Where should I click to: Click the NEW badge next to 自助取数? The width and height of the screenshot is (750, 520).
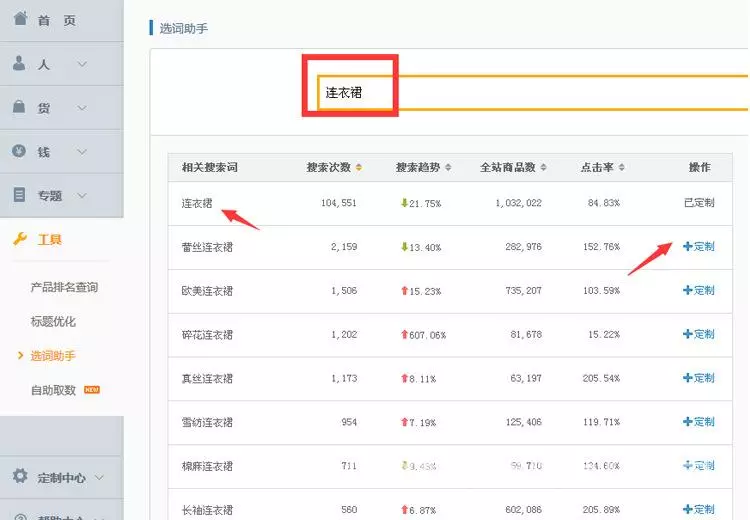coord(92,390)
